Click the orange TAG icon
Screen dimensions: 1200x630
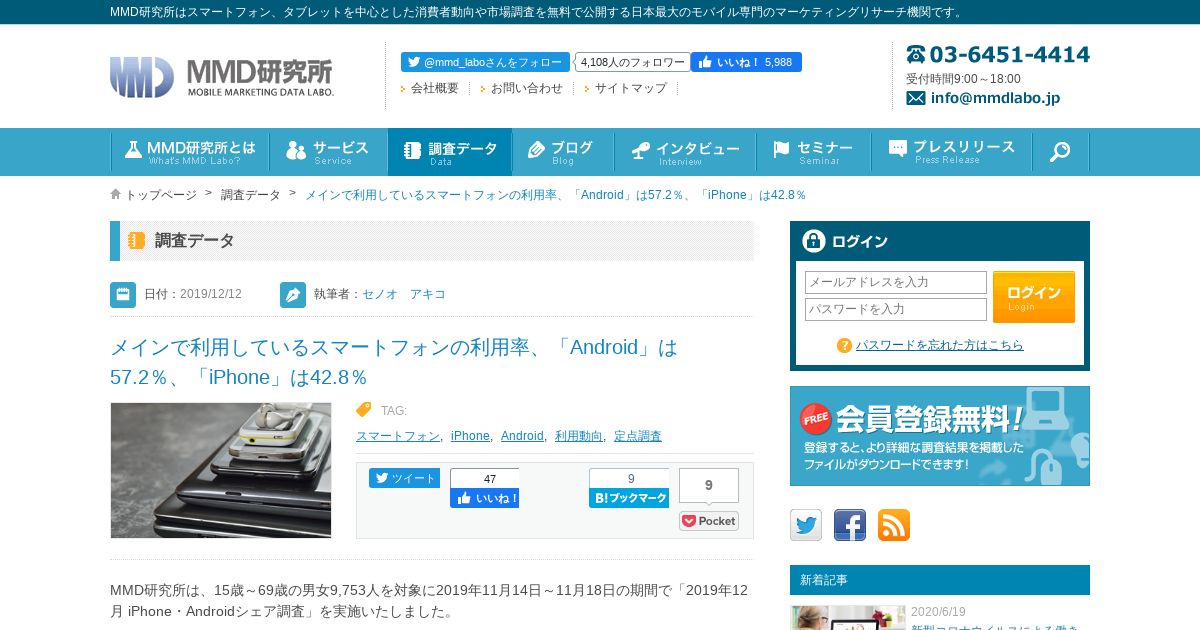[x=364, y=410]
